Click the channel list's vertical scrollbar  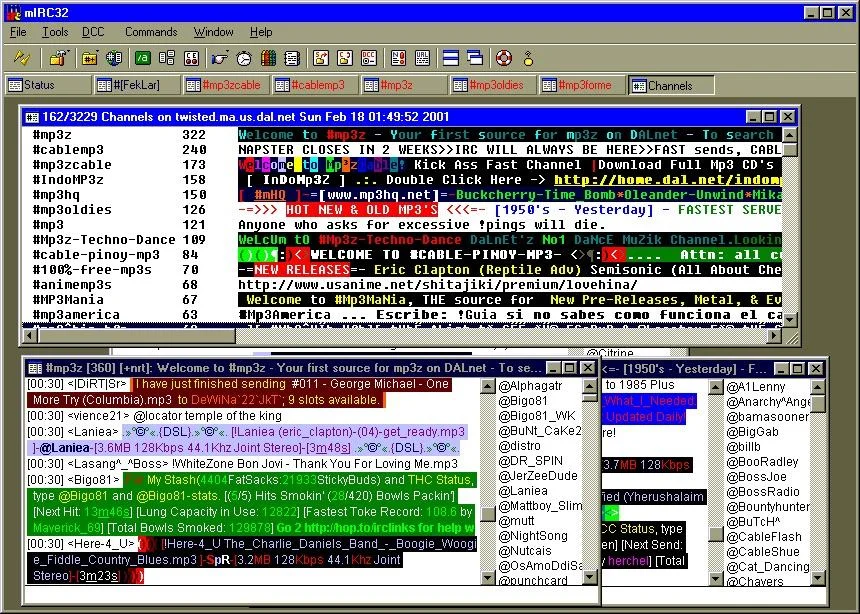(x=790, y=230)
